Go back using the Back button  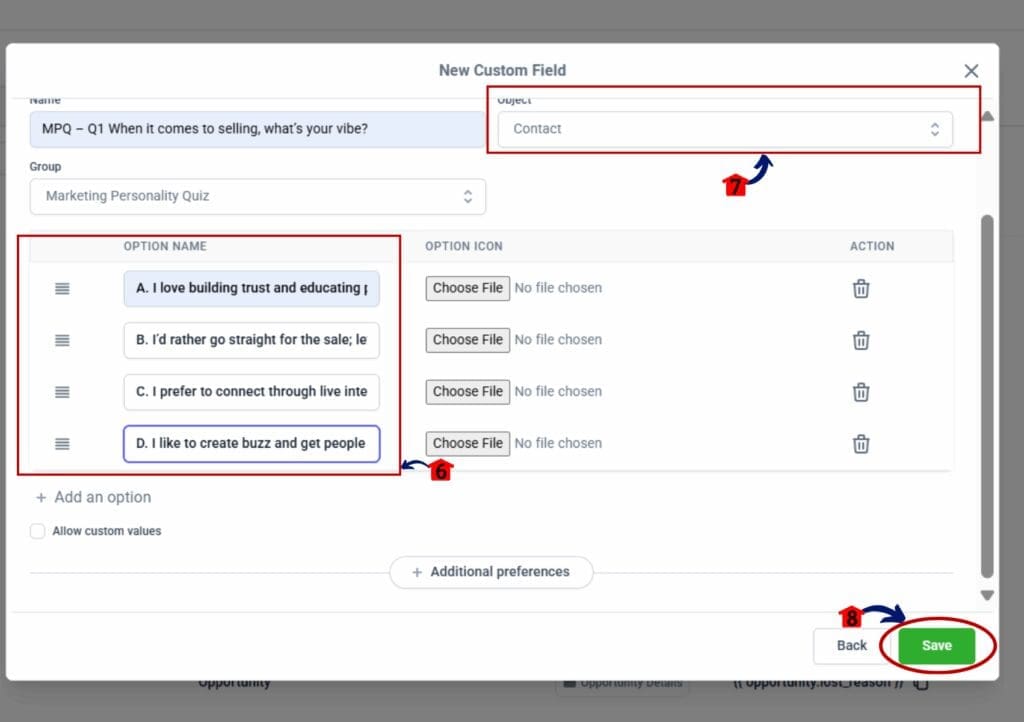(851, 645)
